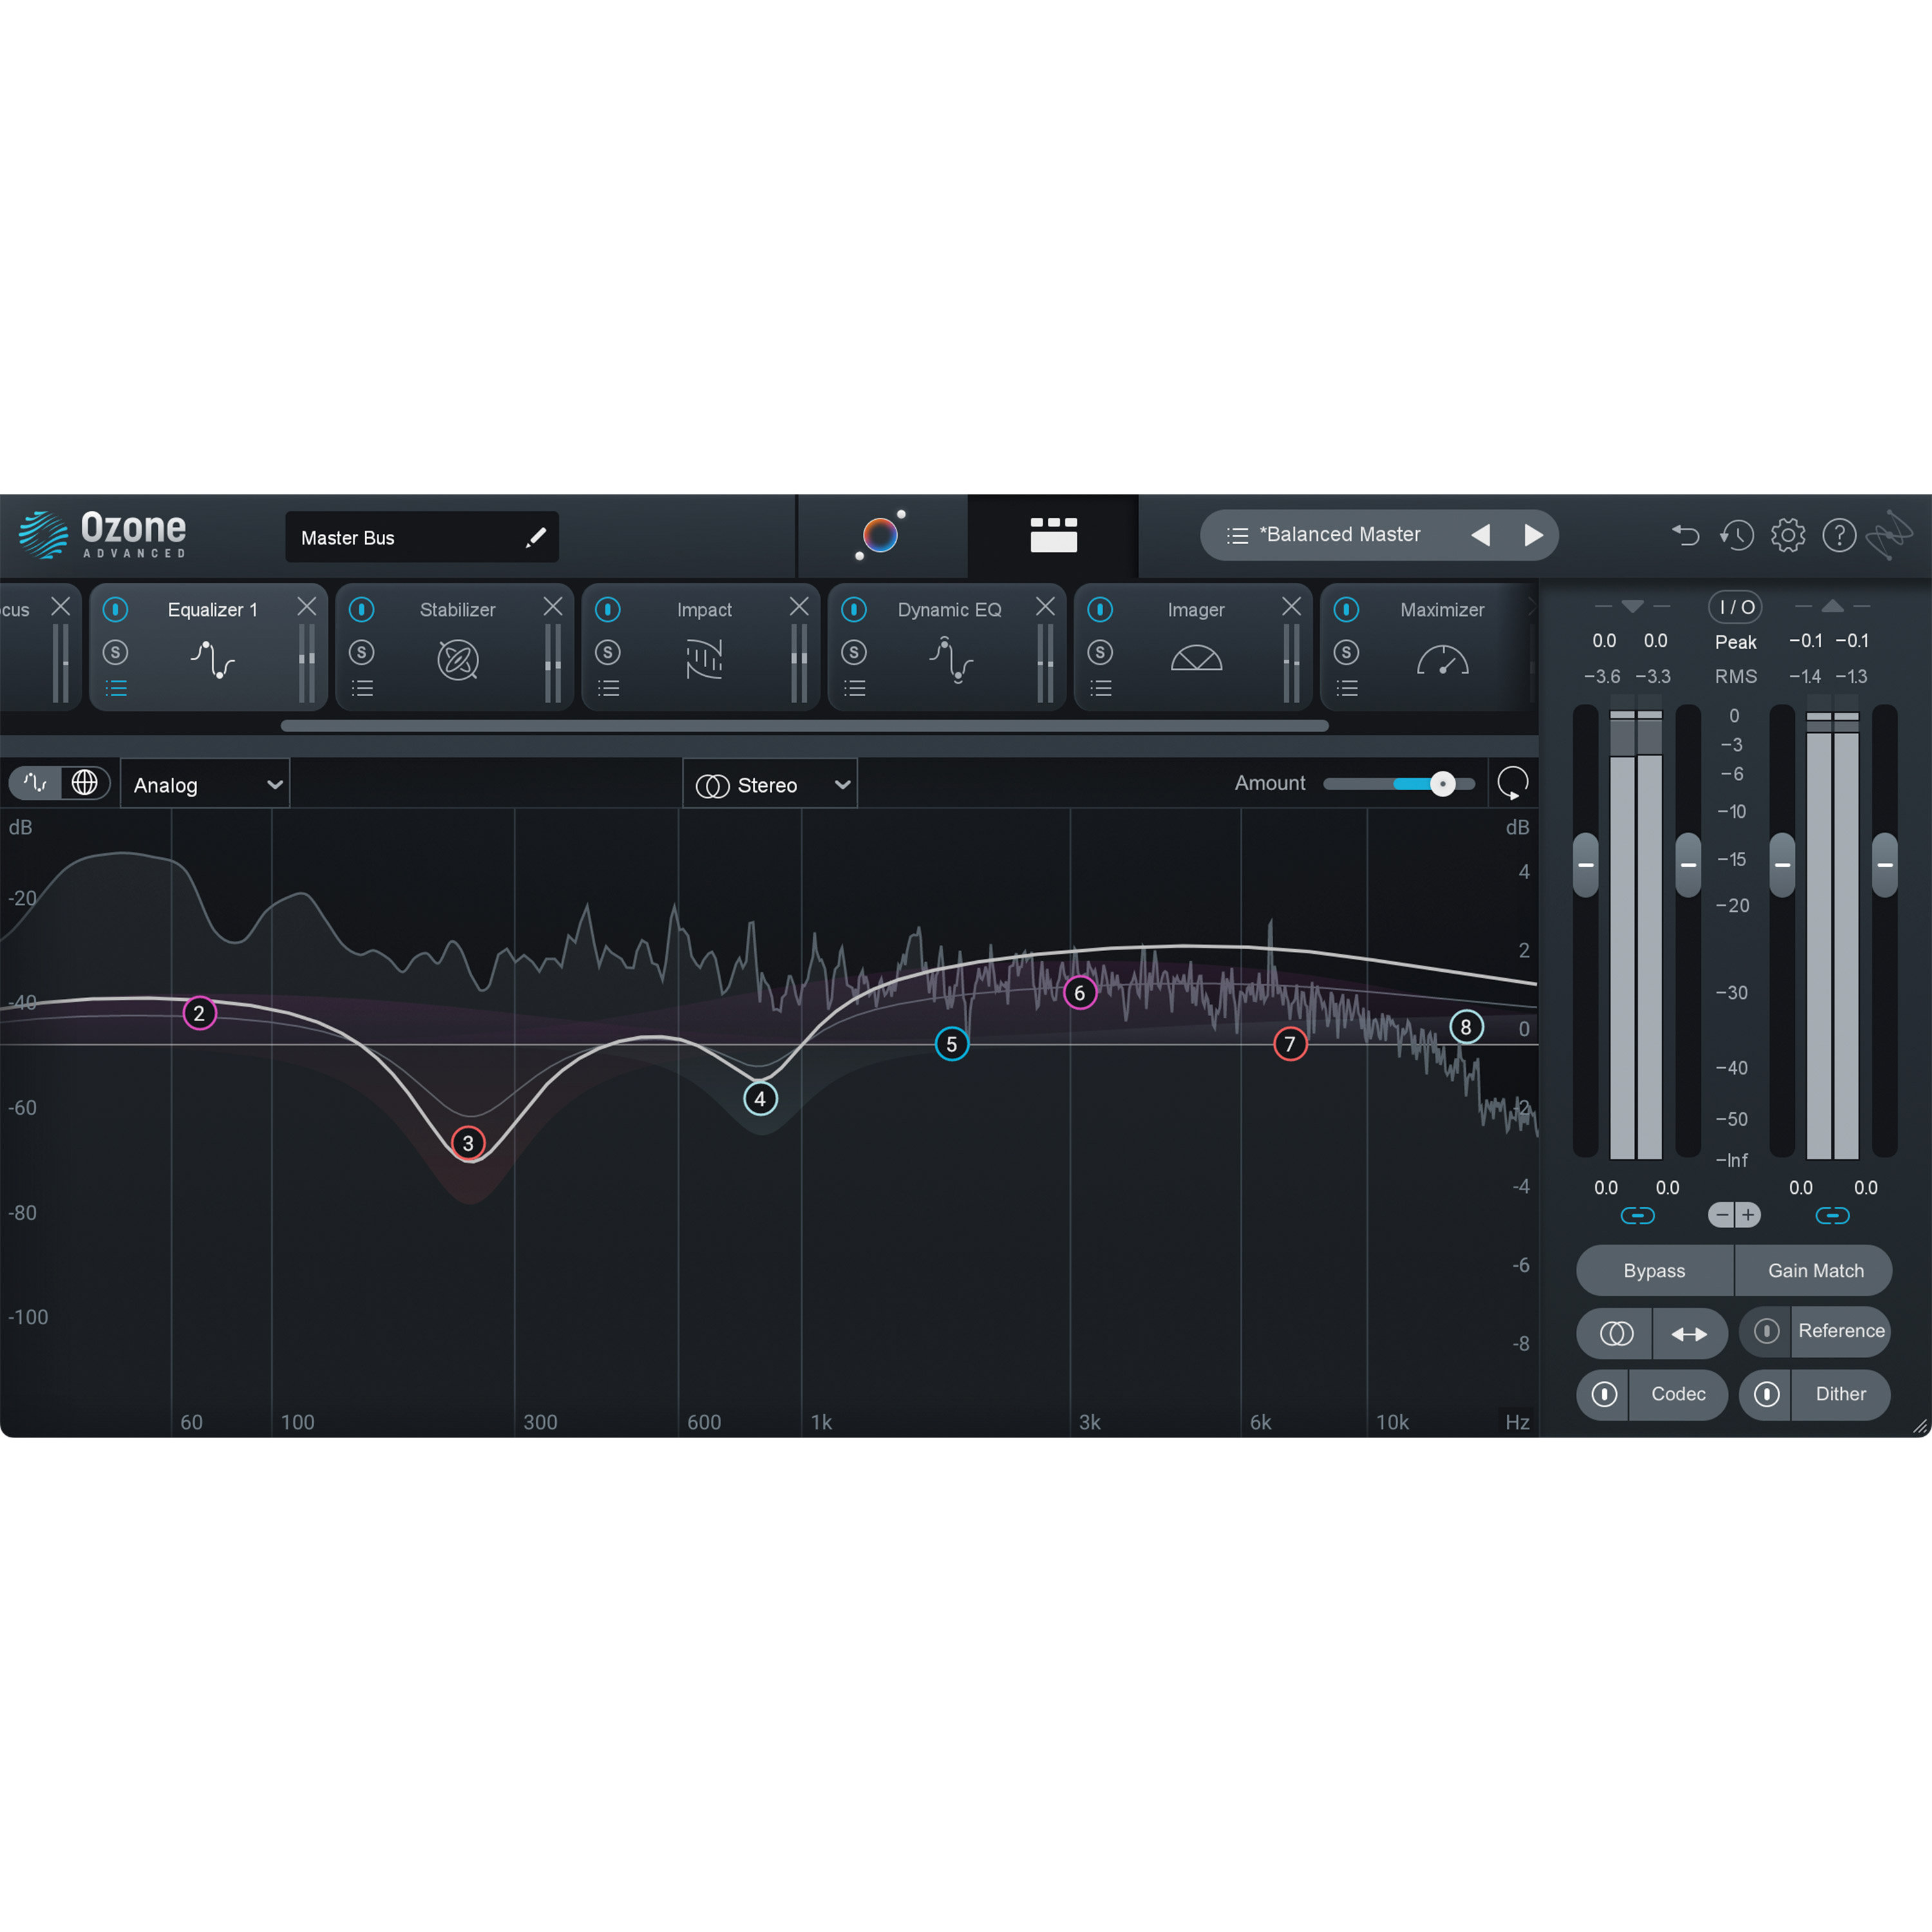Solo the Impact module

click(x=608, y=652)
